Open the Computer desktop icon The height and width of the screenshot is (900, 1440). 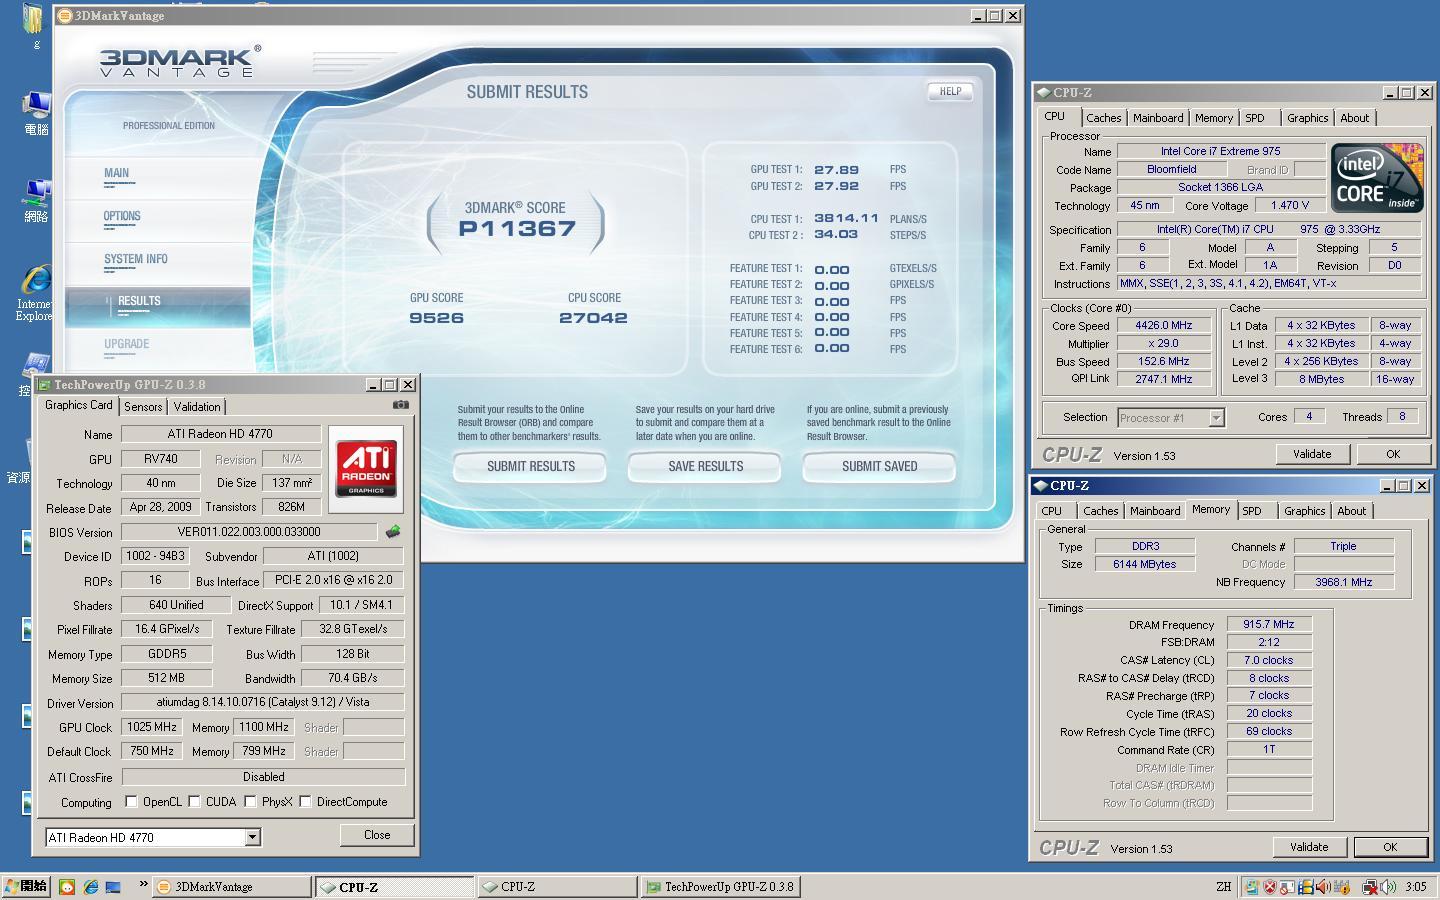tap(36, 113)
